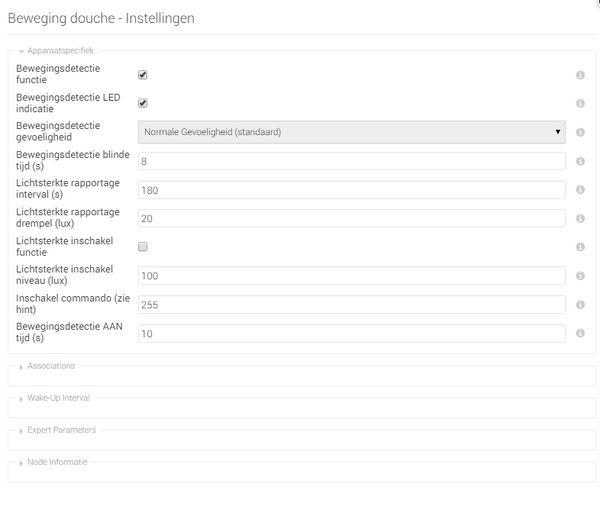Open info for Lichtsterkte rapportage interval

[x=580, y=189]
